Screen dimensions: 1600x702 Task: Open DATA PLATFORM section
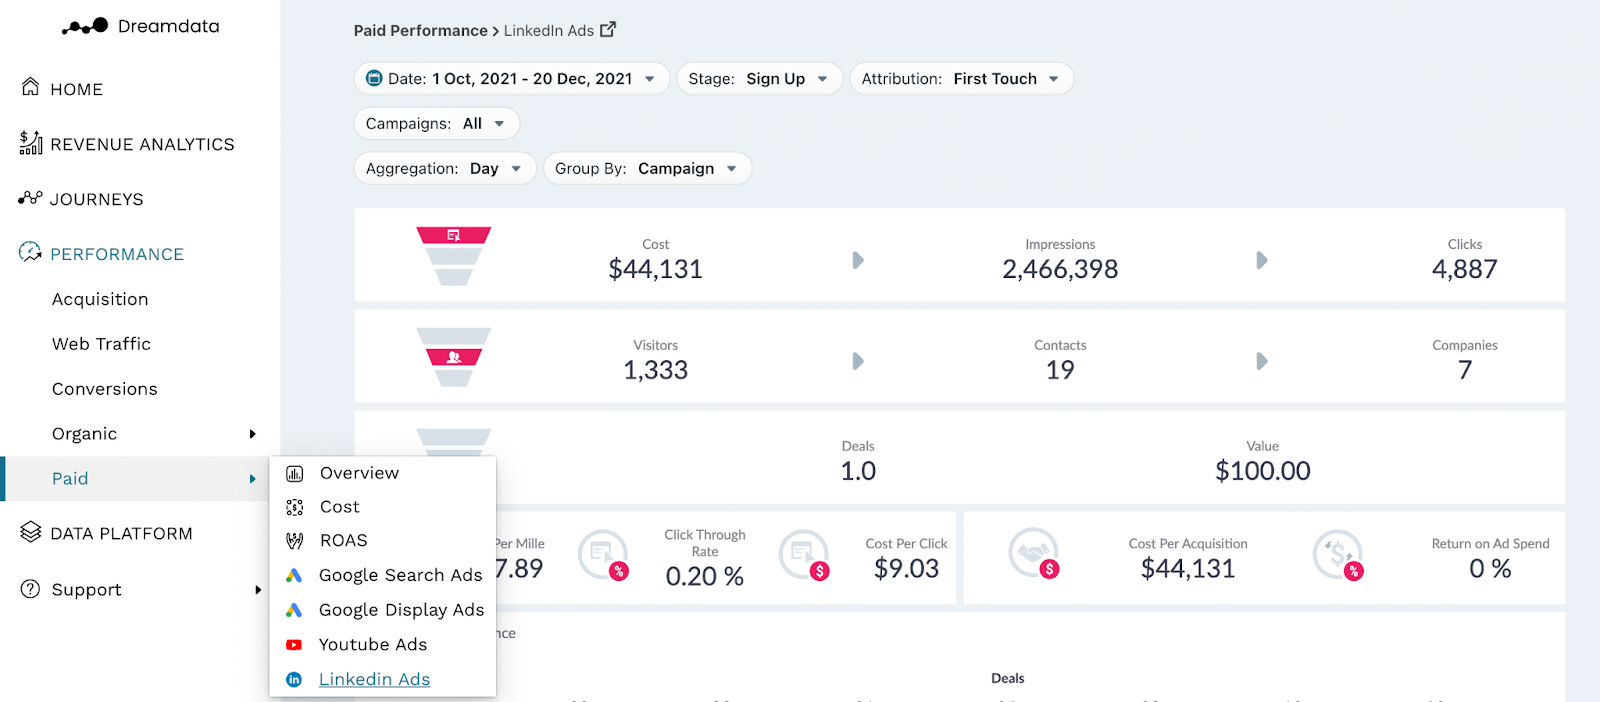click(121, 534)
